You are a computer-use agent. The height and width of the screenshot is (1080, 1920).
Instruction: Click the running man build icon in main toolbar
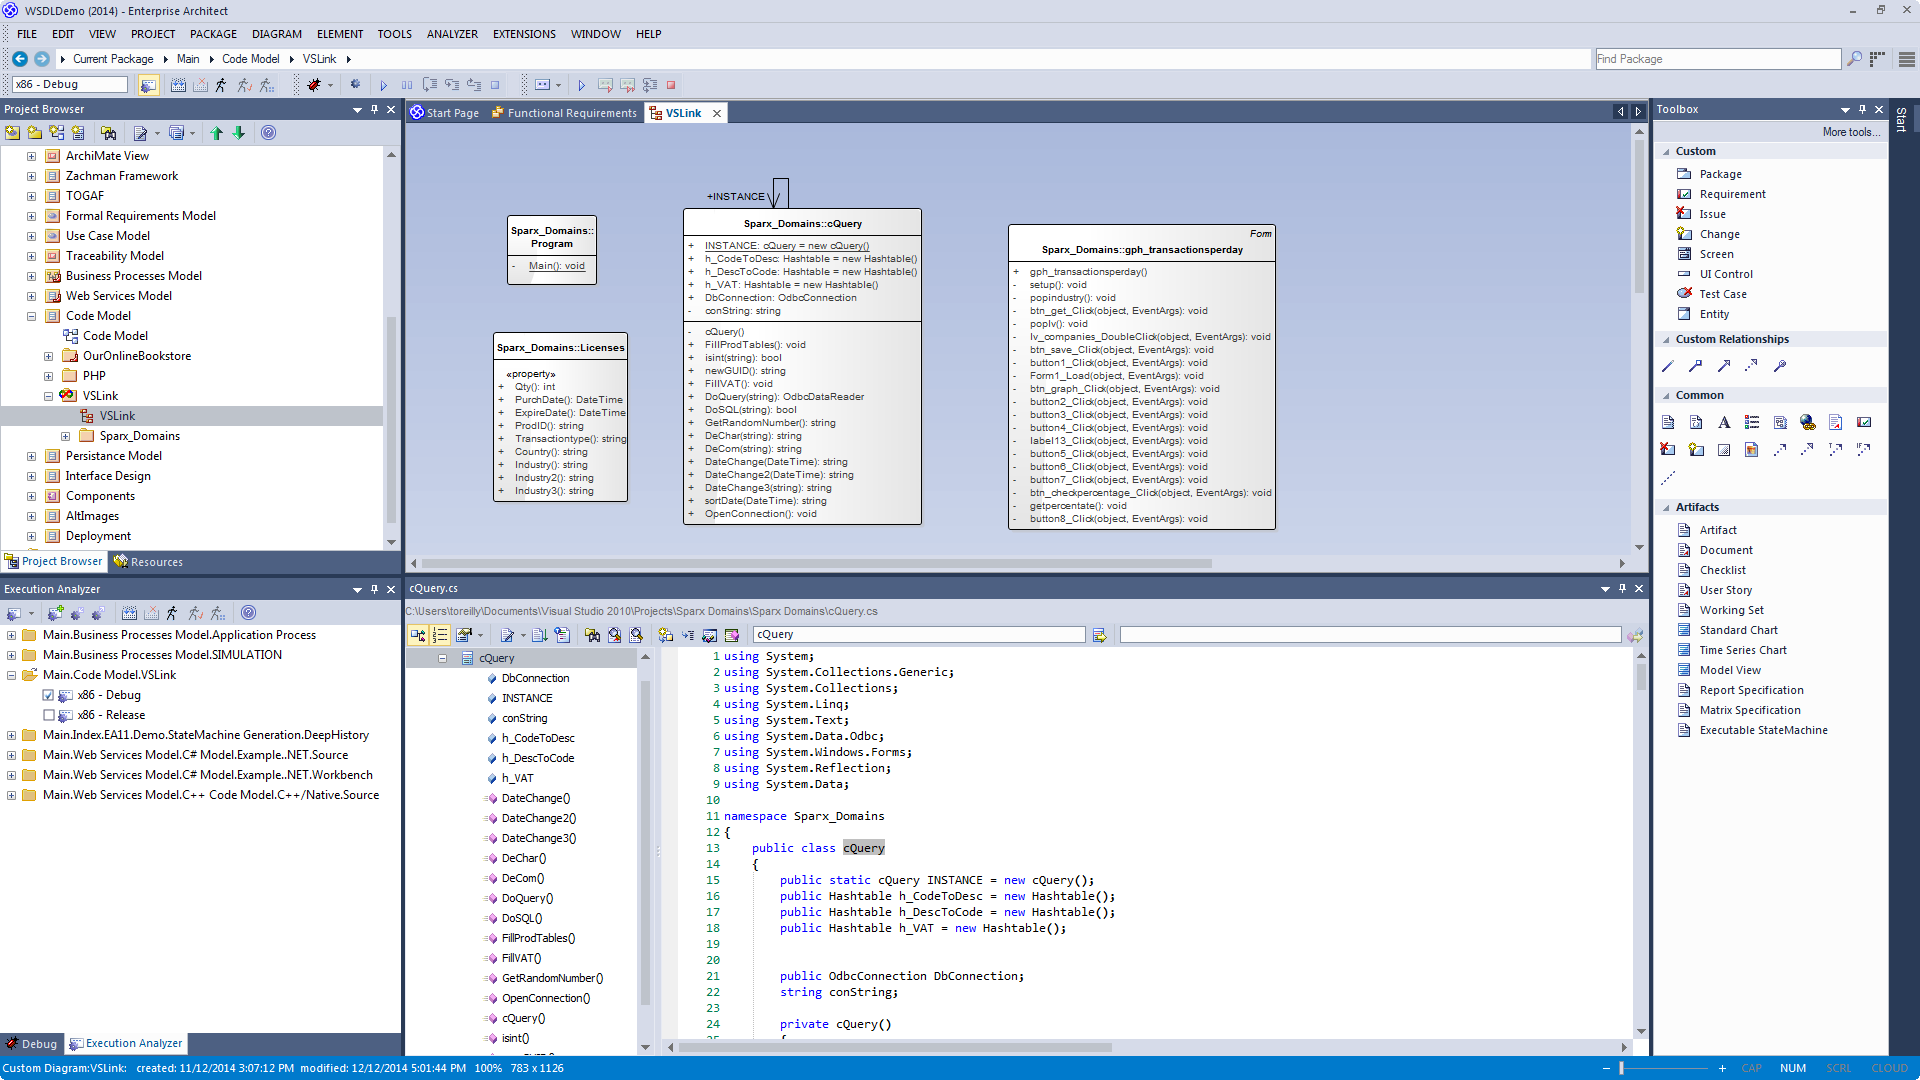[x=221, y=85]
